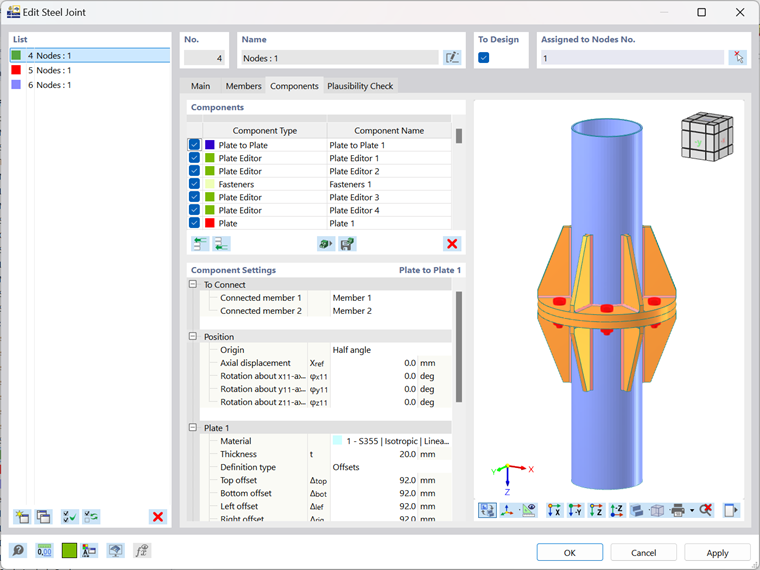Collapse the To Connect section
The width and height of the screenshot is (760, 570).
click(x=193, y=285)
